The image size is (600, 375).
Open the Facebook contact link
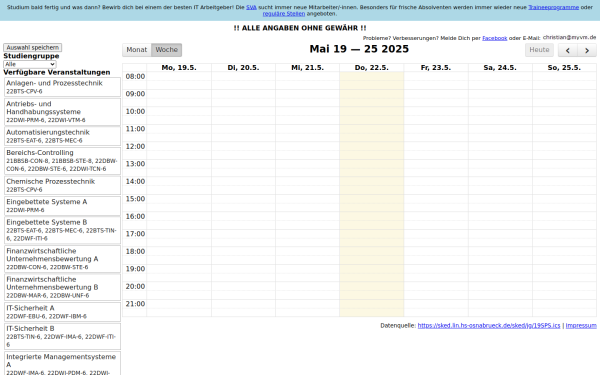[494, 38]
